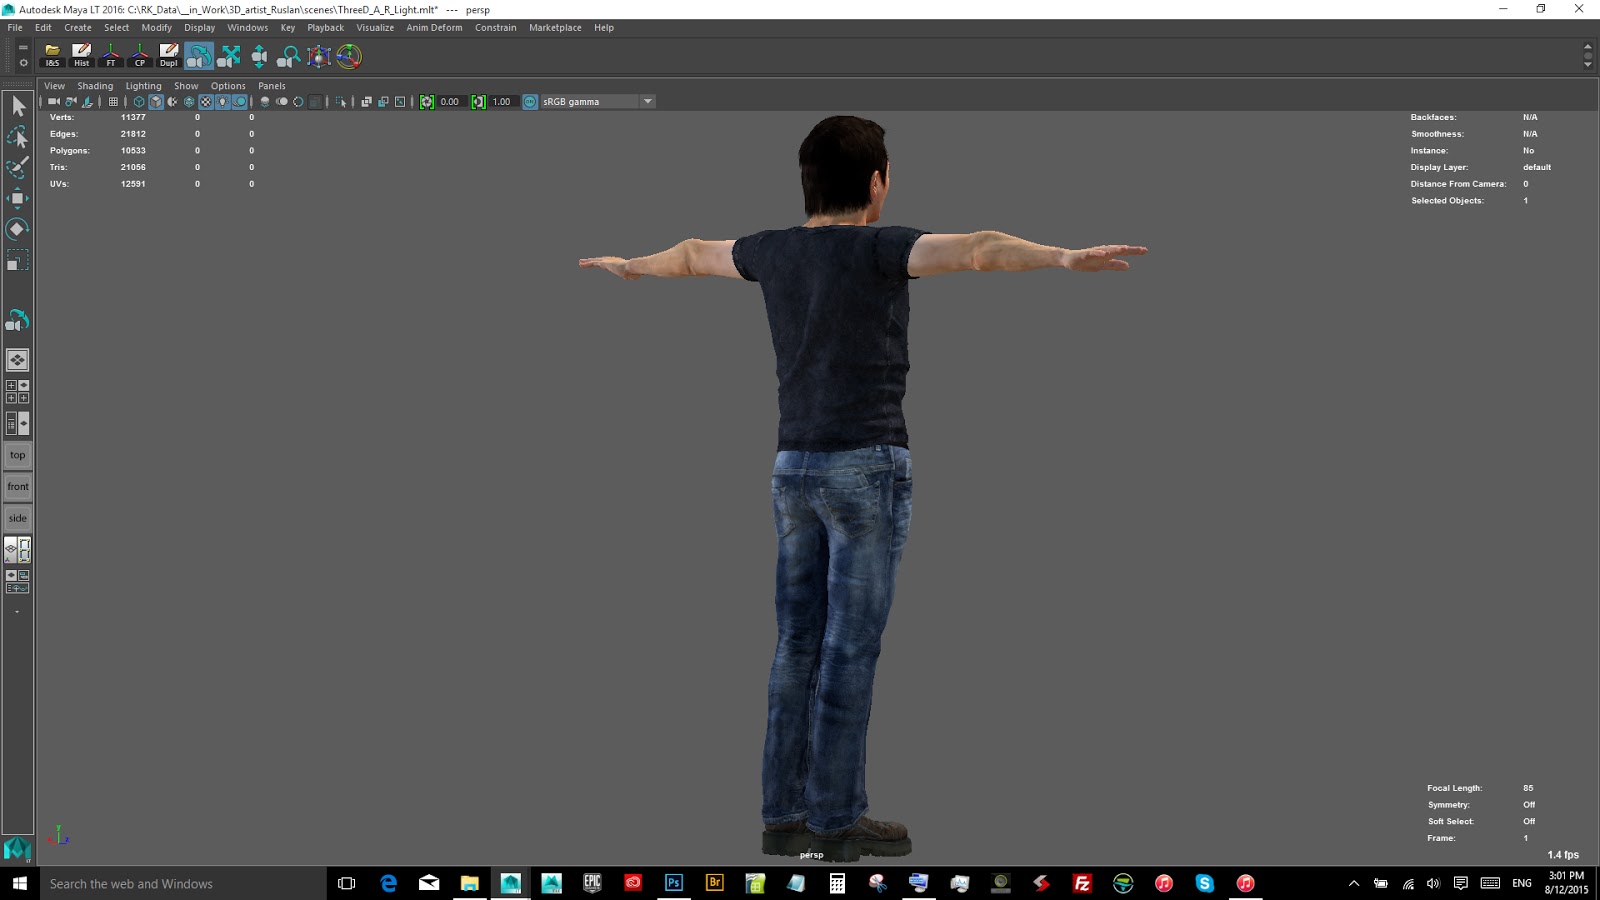The width and height of the screenshot is (1600, 900).
Task: Toggle textured display mode
Action: tap(206, 102)
